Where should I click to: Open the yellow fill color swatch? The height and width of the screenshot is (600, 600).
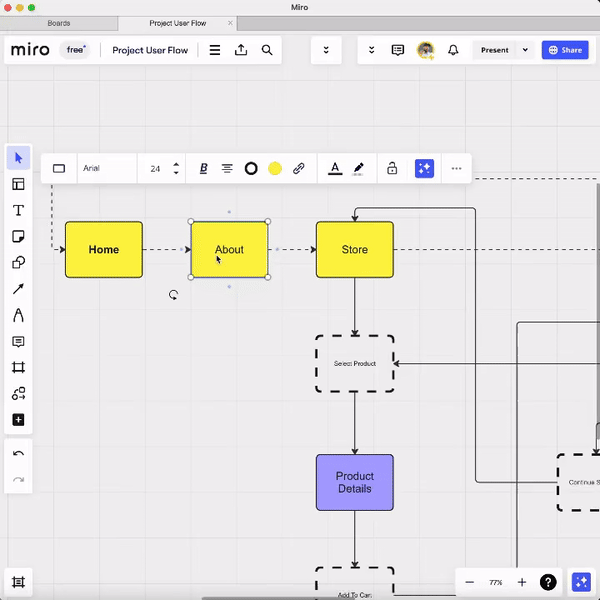pos(275,169)
